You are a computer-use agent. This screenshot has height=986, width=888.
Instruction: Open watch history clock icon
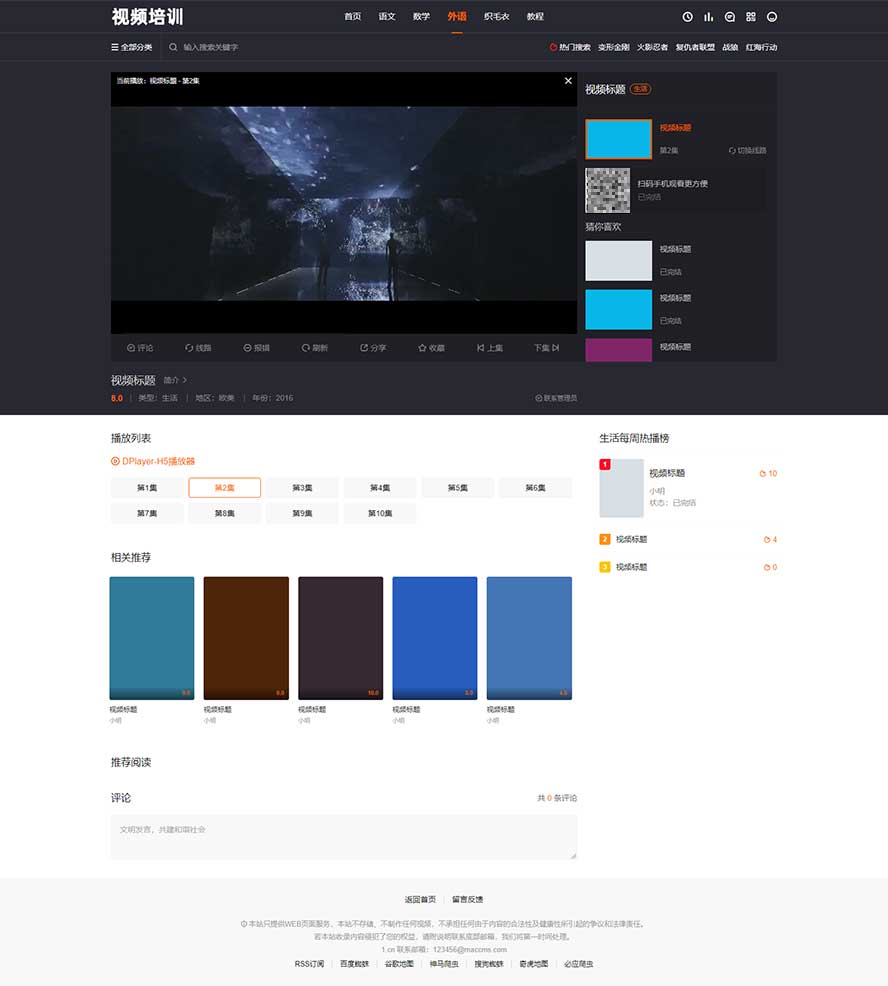point(687,17)
